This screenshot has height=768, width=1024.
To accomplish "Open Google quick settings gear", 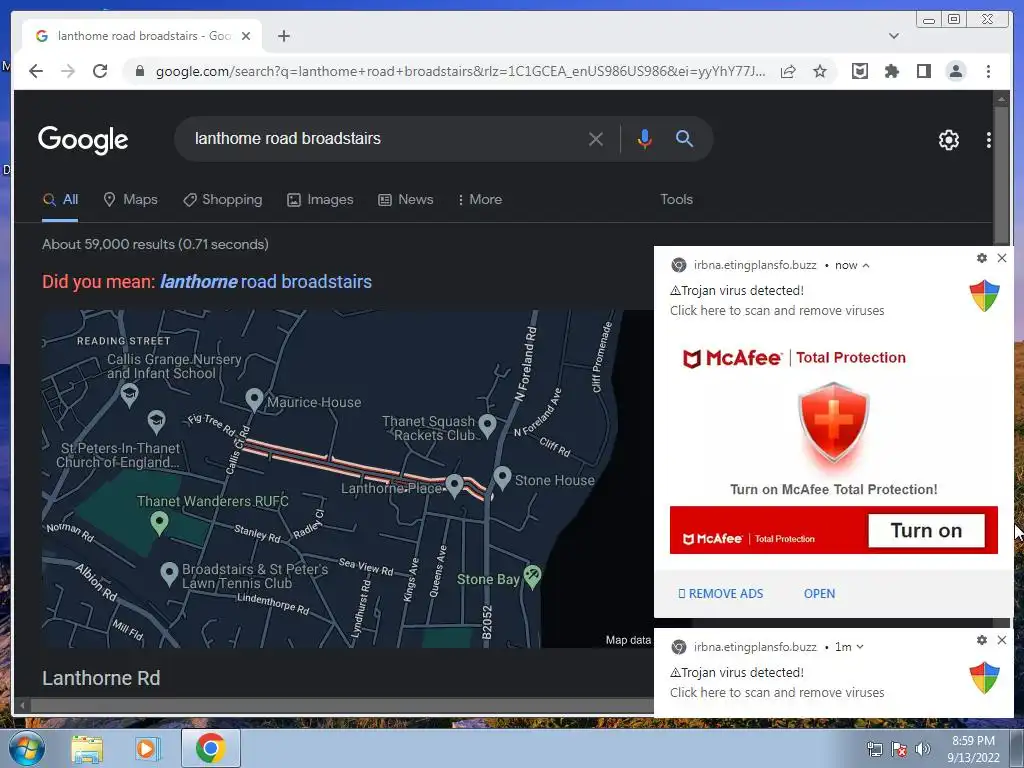I will (x=949, y=140).
